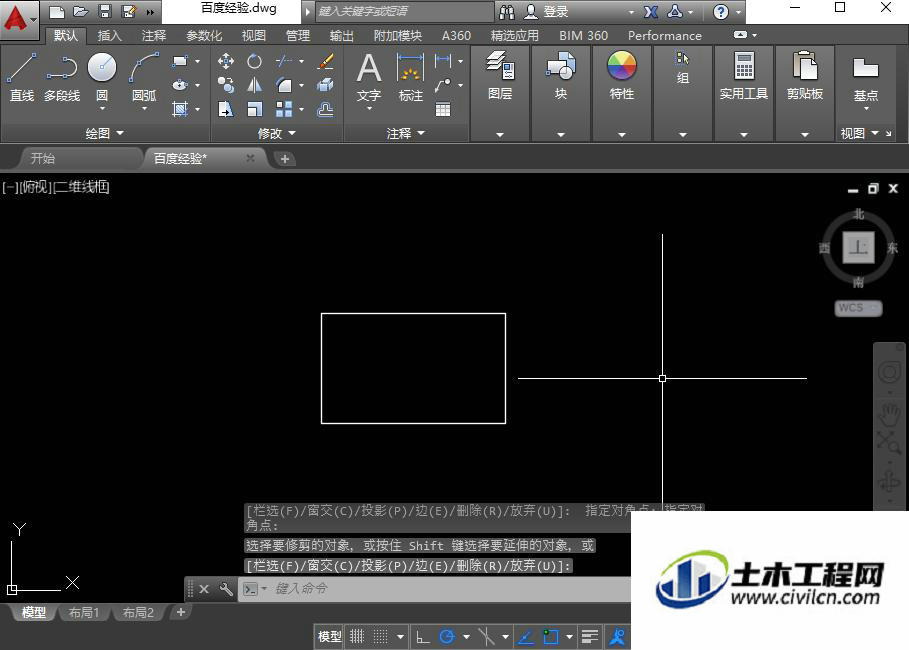
Task: Open the Circle (圆) options dropdown arrow
Action: tap(102, 108)
